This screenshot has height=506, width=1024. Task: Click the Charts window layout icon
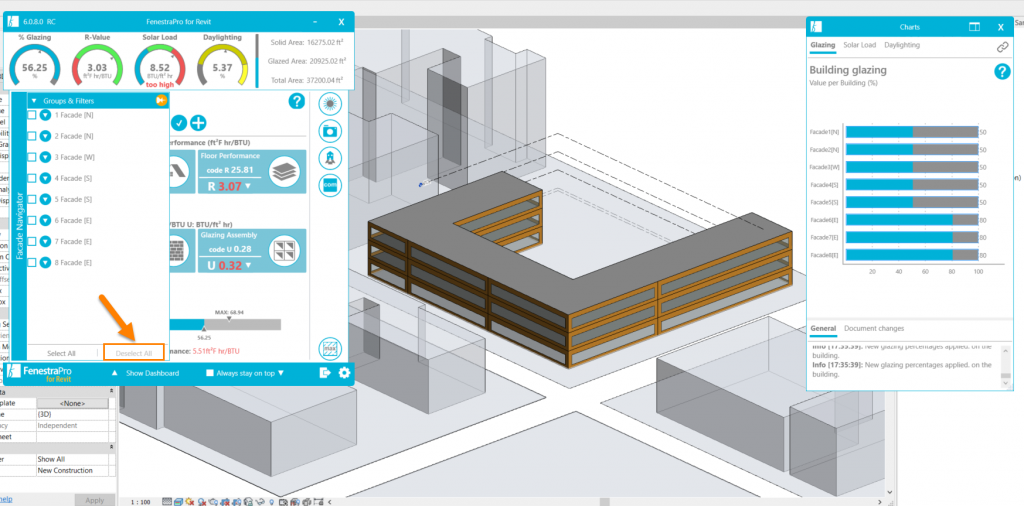974,27
